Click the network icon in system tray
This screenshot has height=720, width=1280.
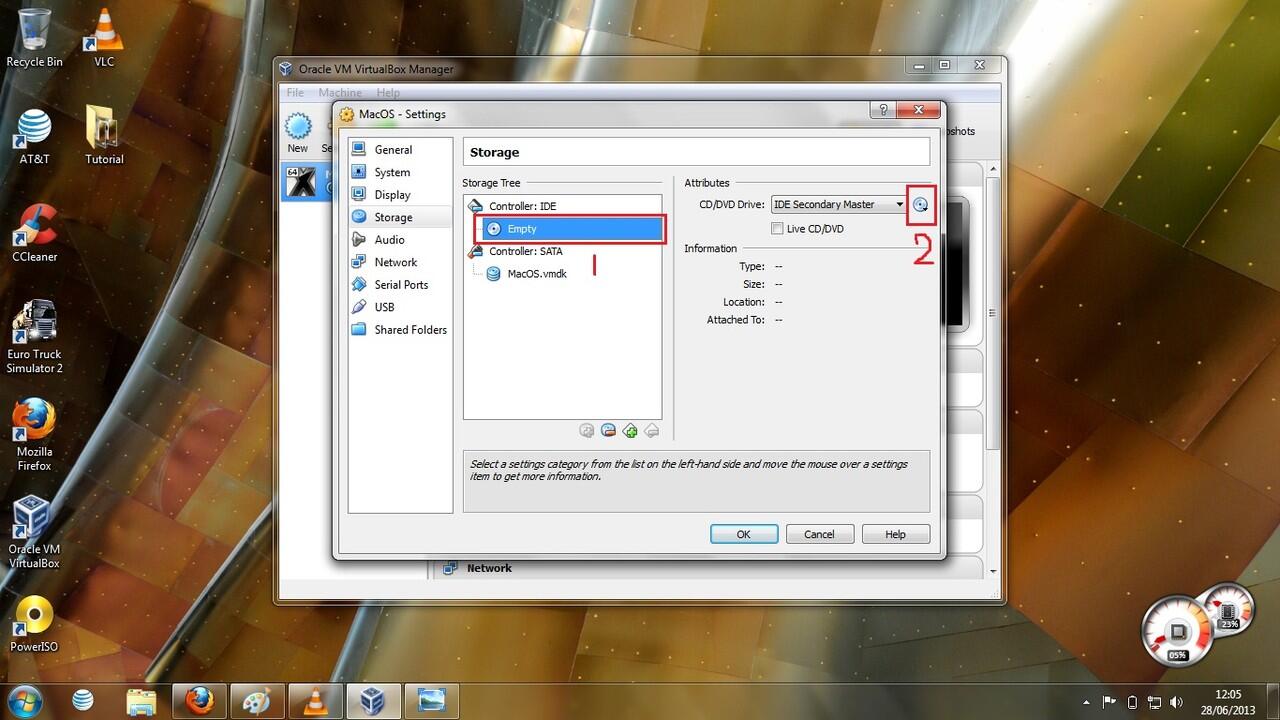(x=1154, y=702)
